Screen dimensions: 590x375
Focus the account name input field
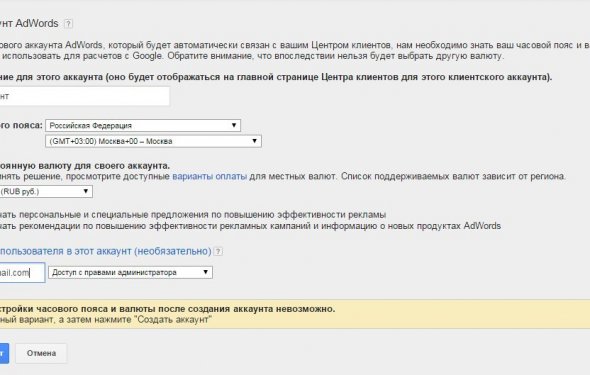(x=84, y=96)
